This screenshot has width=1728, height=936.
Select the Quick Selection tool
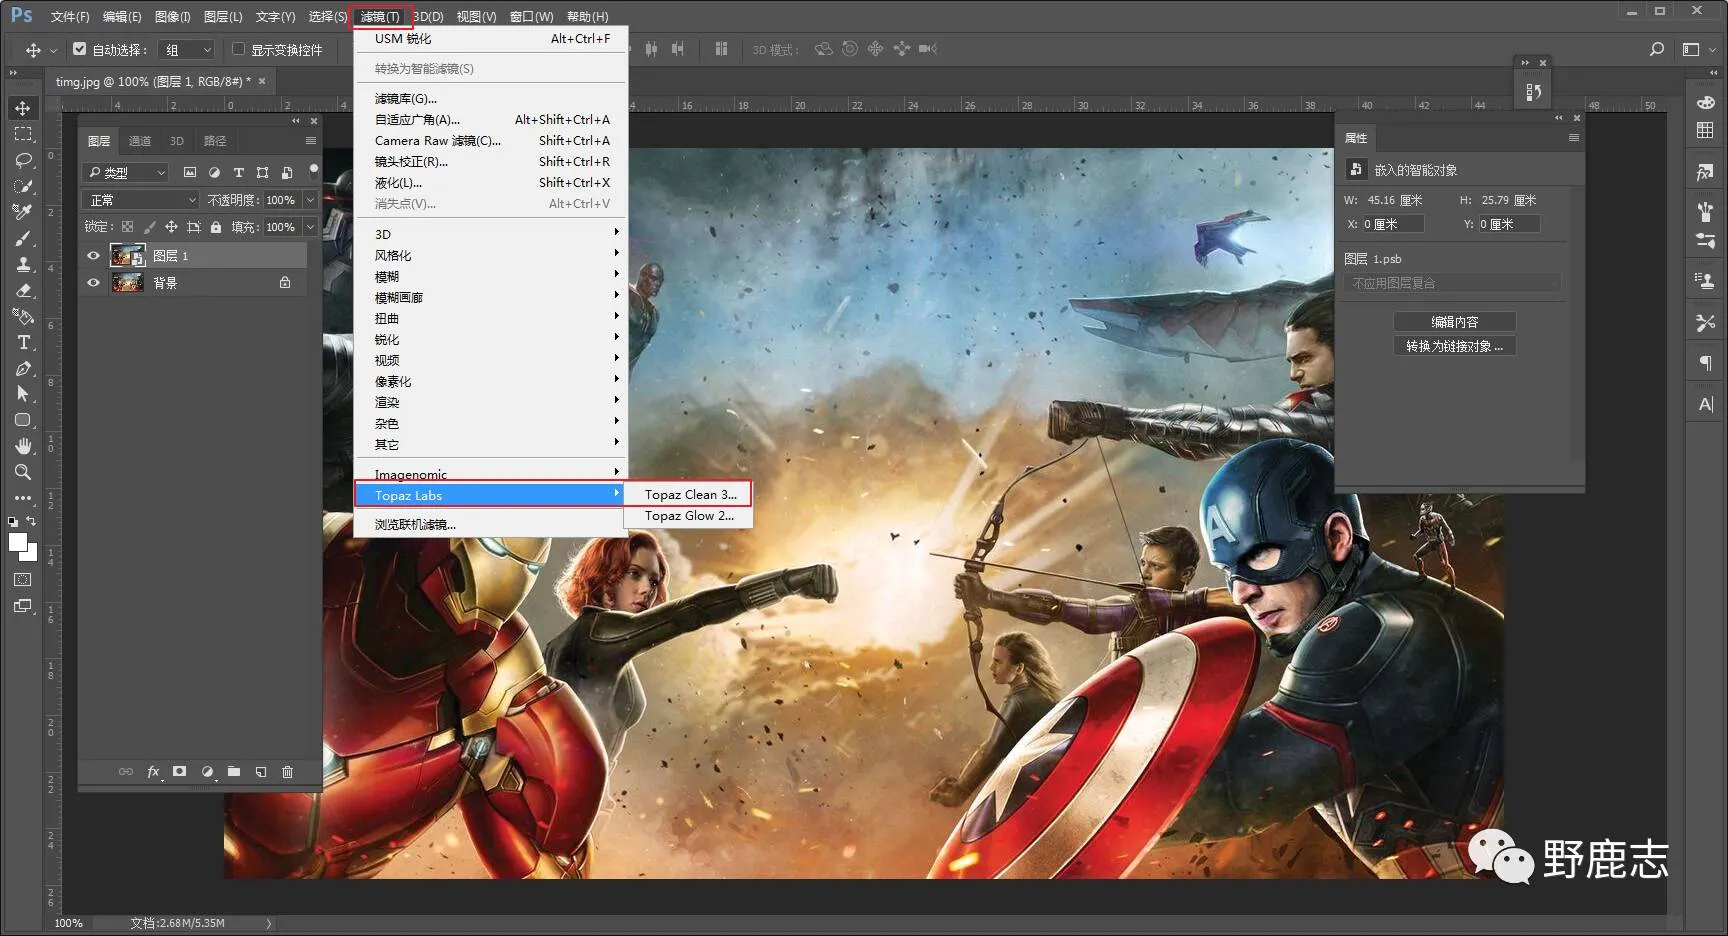coord(23,186)
